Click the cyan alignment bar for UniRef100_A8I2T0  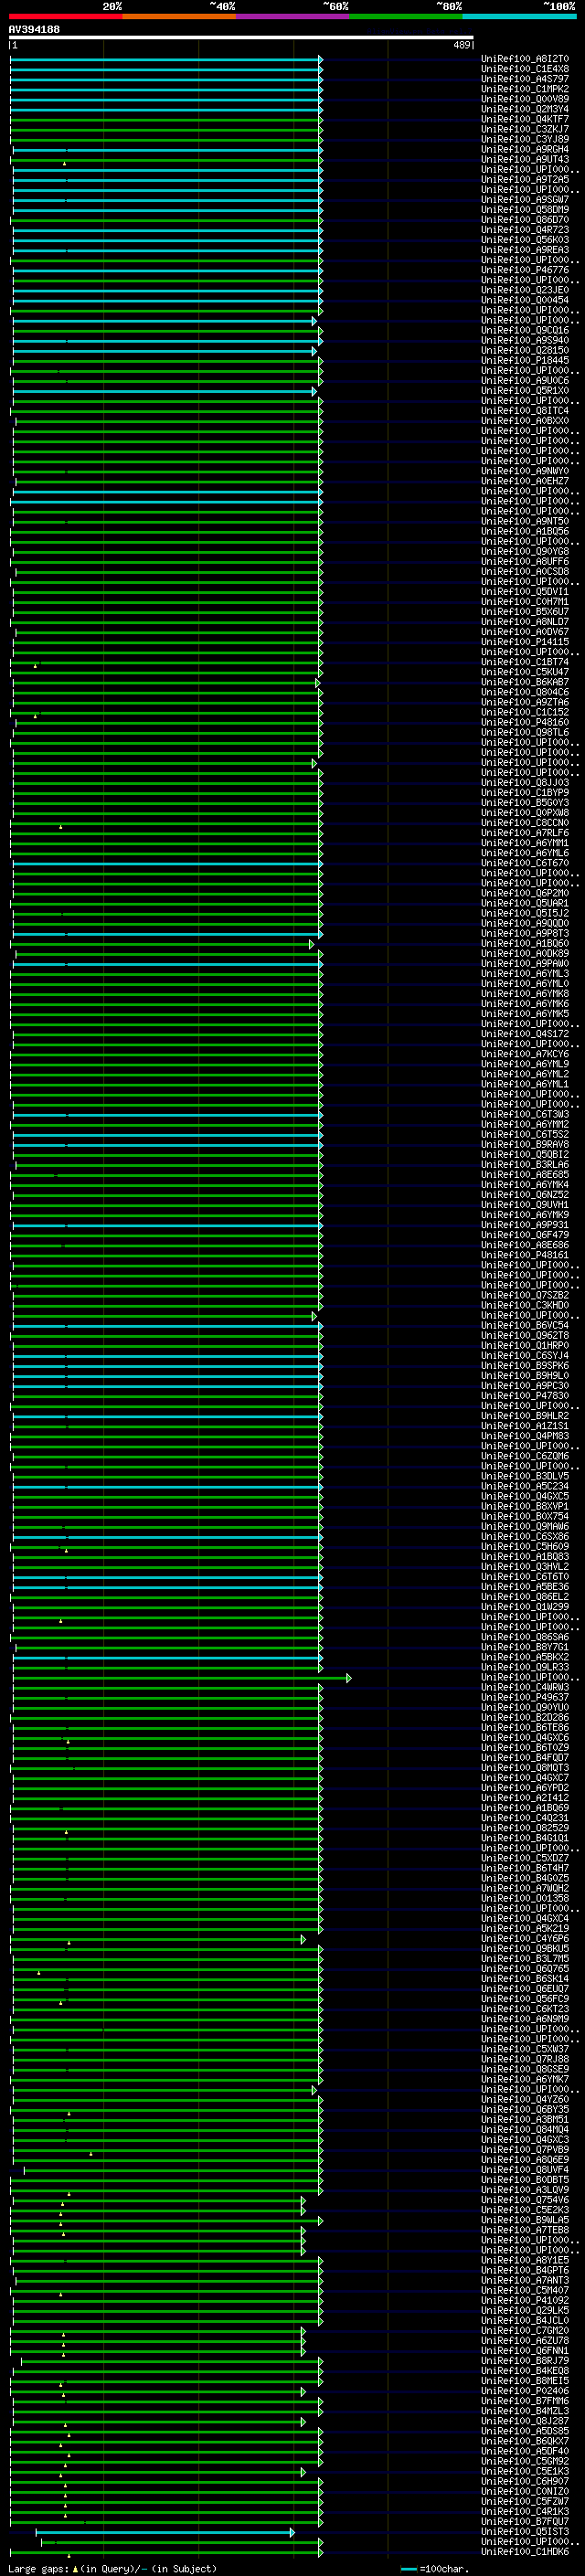(166, 59)
